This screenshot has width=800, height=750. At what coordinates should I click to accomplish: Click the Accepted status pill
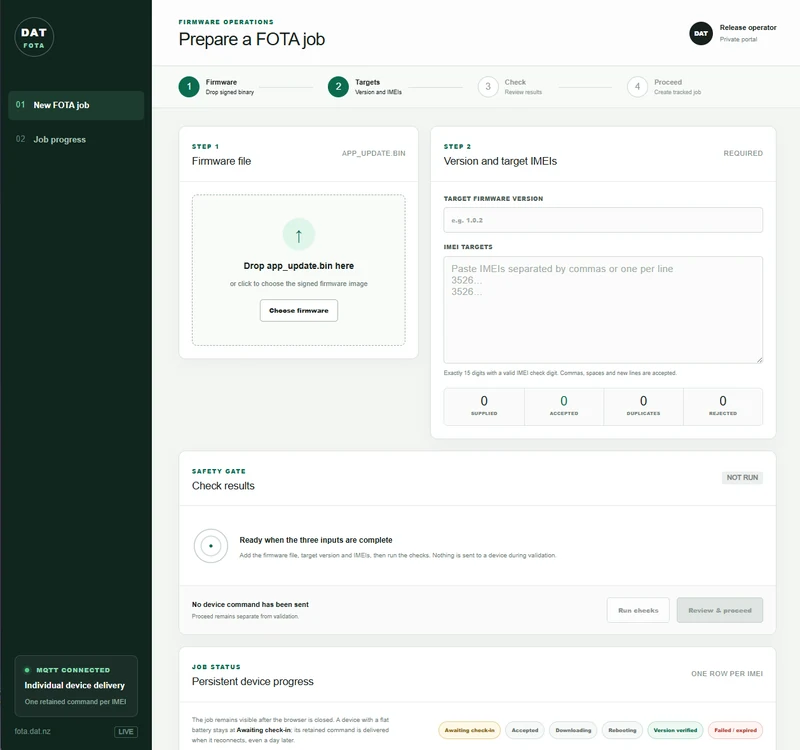pyautogui.click(x=525, y=730)
